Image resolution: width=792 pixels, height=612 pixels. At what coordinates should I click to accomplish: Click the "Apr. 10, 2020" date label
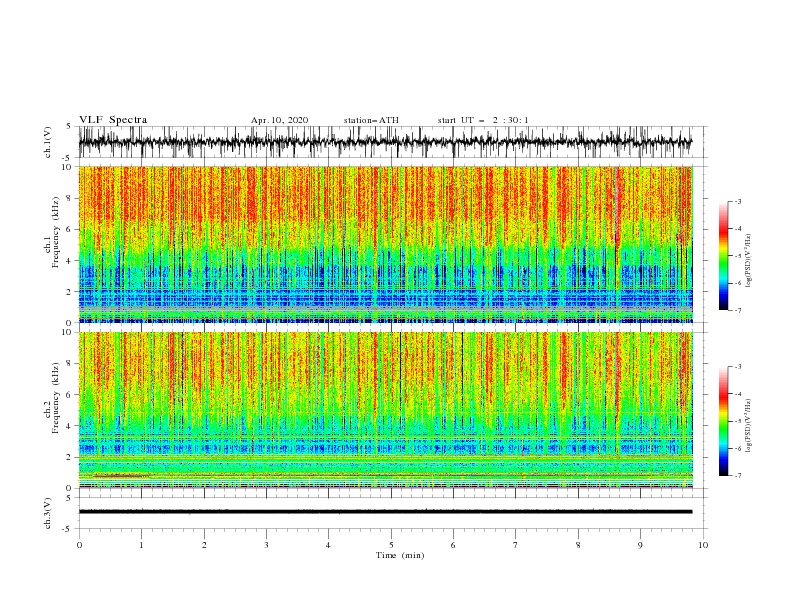[x=279, y=120]
